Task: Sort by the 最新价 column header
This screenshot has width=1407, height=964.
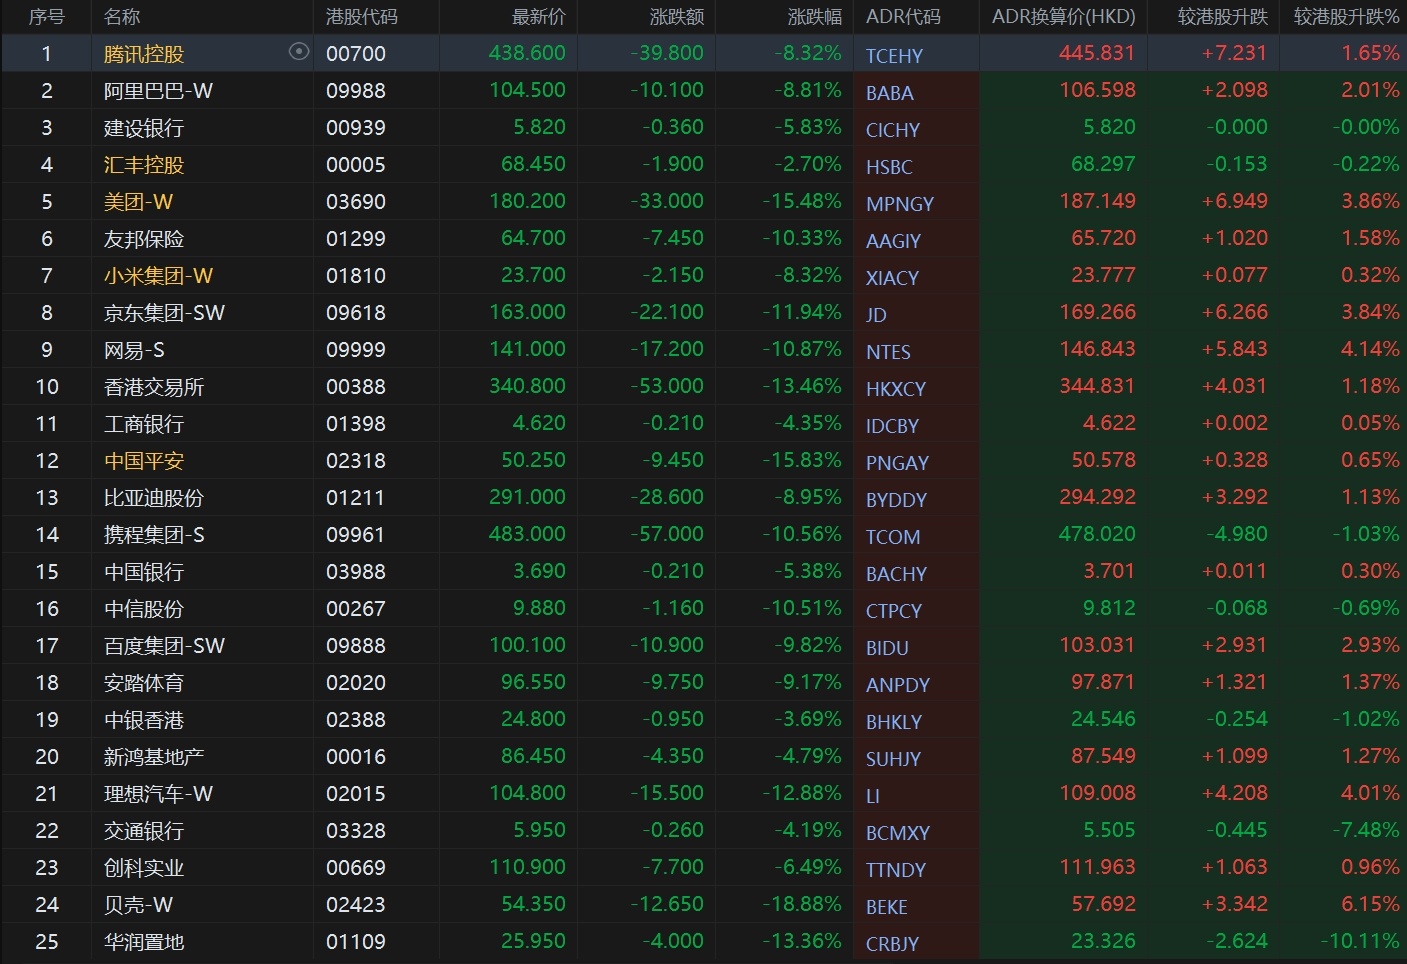Action: (x=538, y=17)
